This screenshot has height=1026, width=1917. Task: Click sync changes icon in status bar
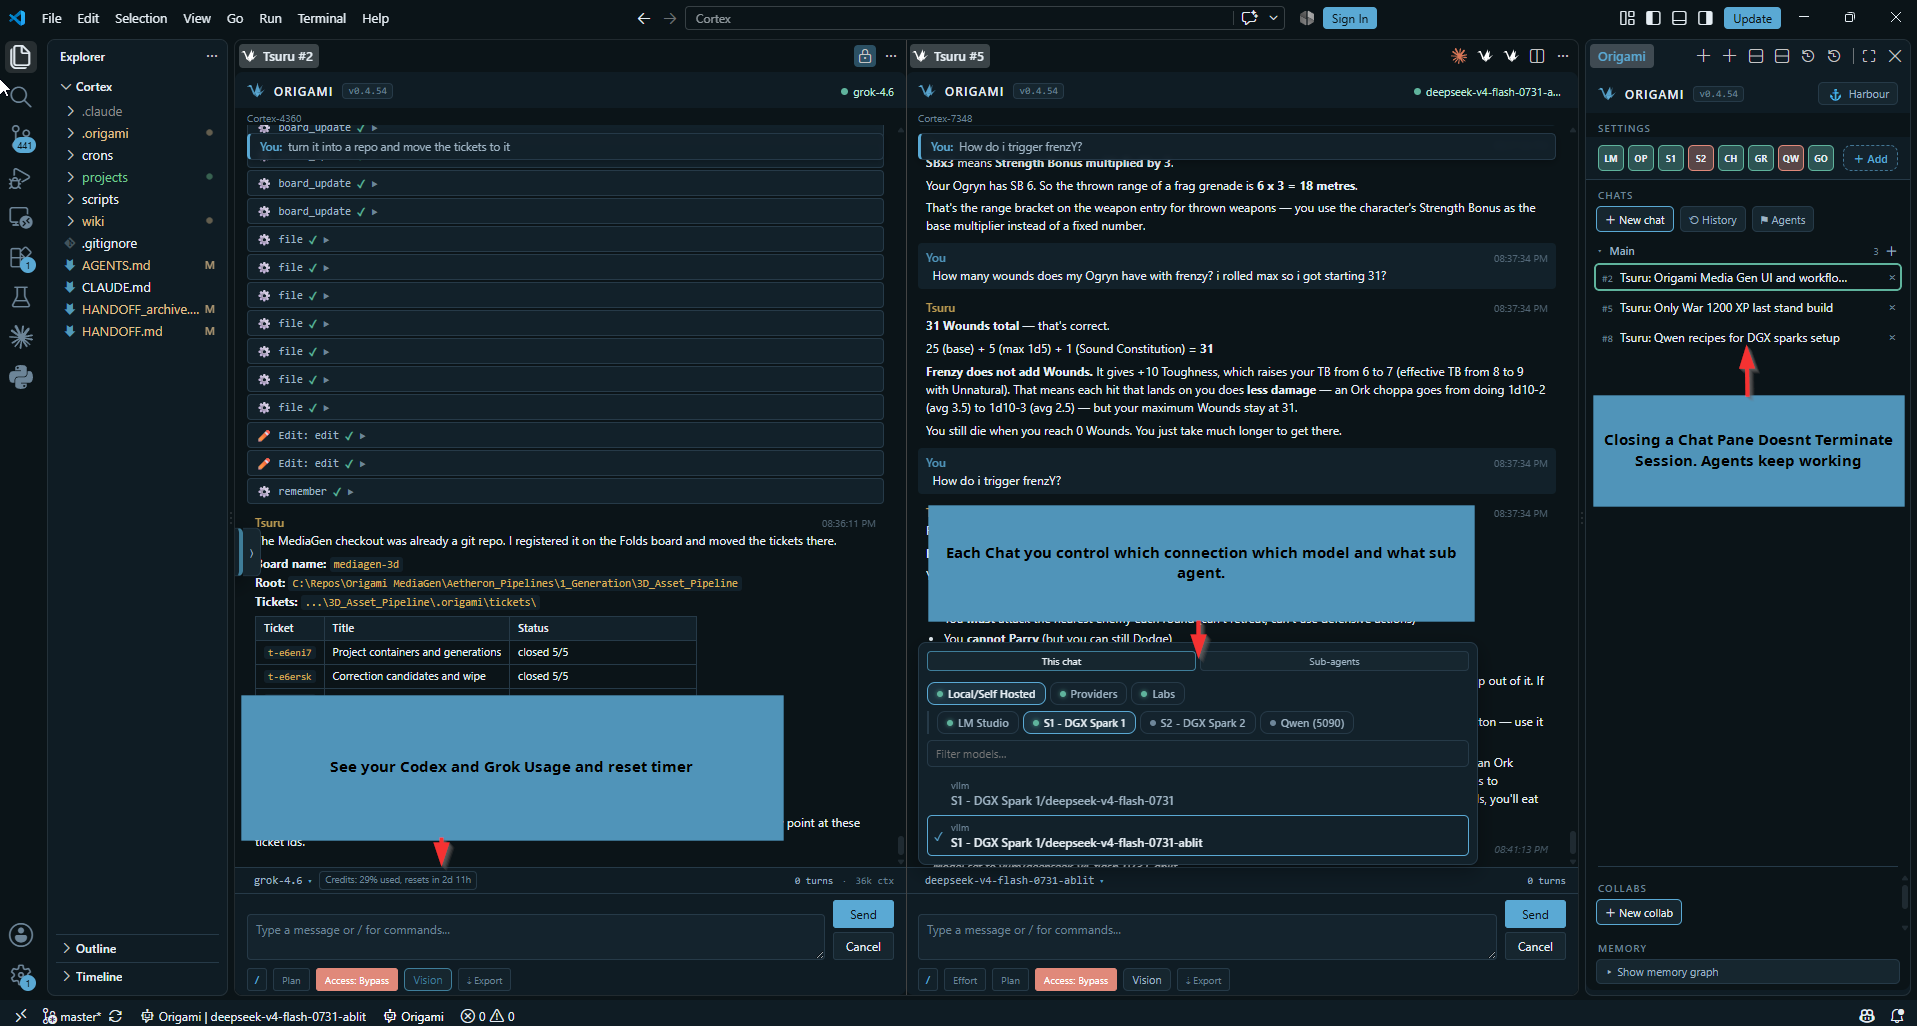pyautogui.click(x=116, y=1016)
